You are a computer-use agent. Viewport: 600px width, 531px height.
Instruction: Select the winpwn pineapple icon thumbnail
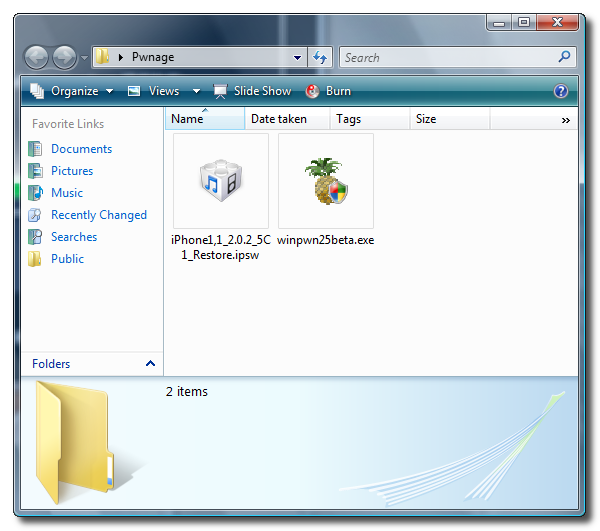click(326, 181)
